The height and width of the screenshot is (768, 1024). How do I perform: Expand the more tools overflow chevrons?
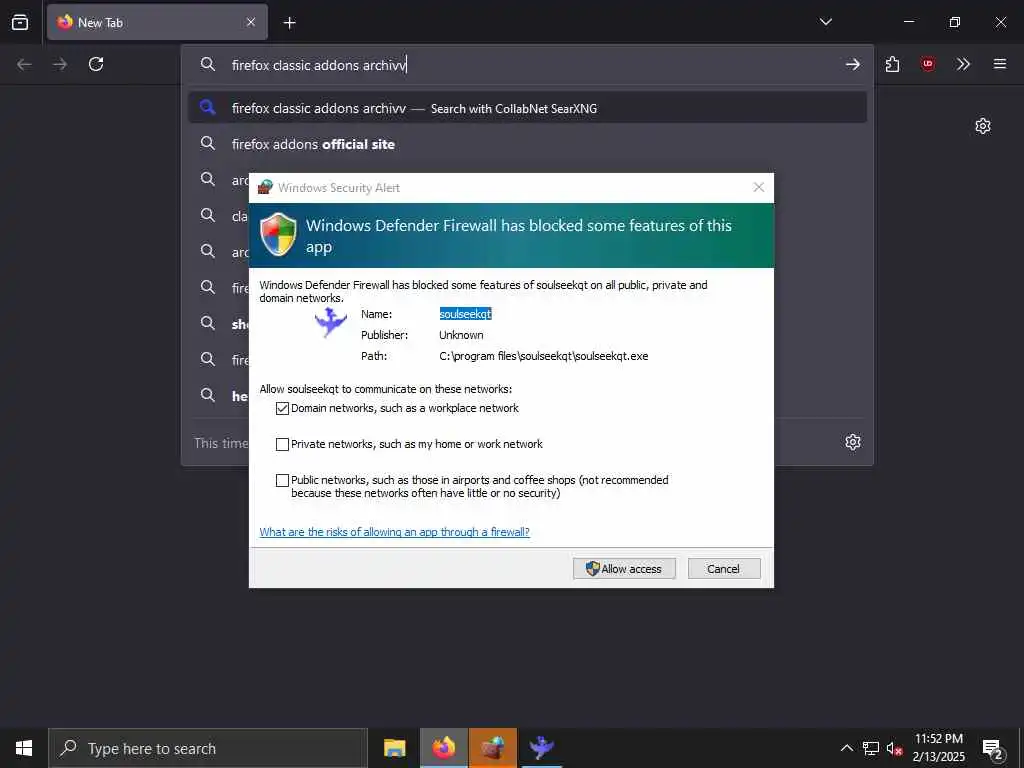point(963,64)
